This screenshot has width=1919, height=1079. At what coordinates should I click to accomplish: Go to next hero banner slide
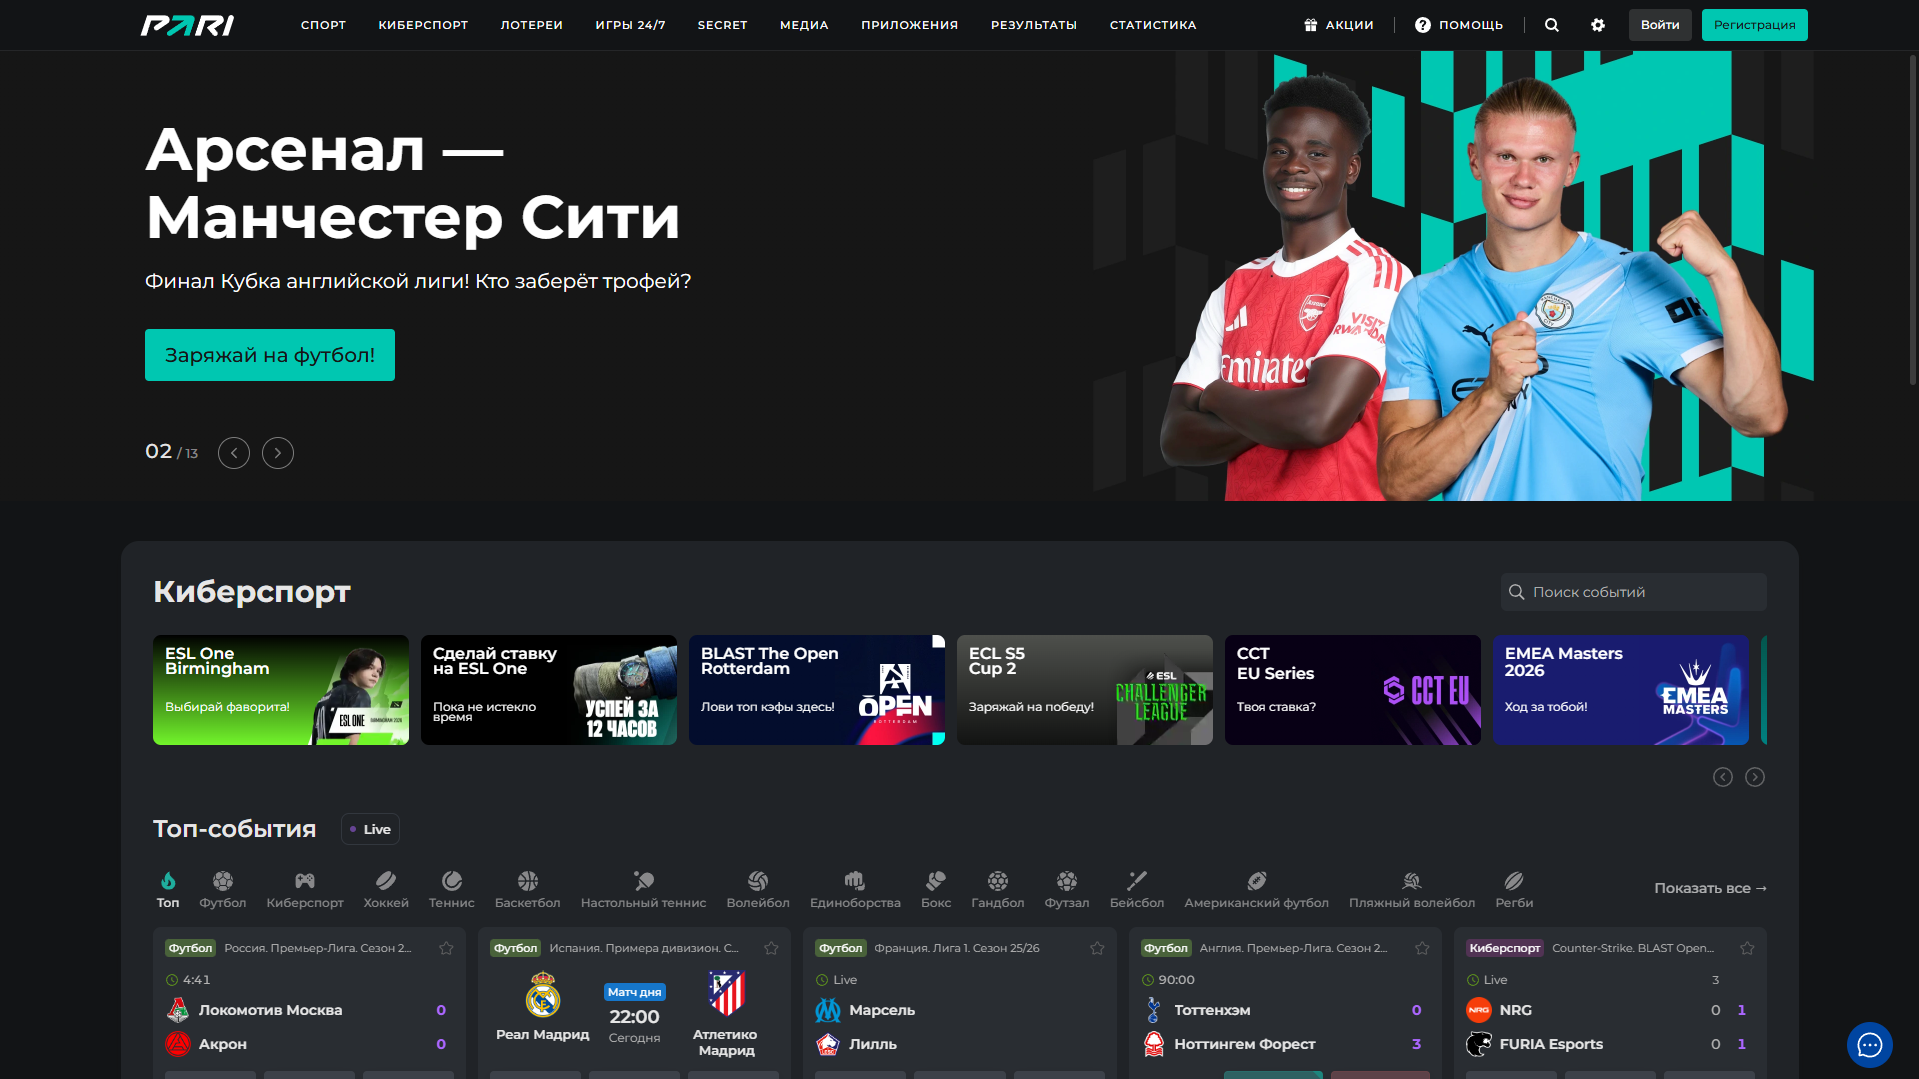click(278, 453)
